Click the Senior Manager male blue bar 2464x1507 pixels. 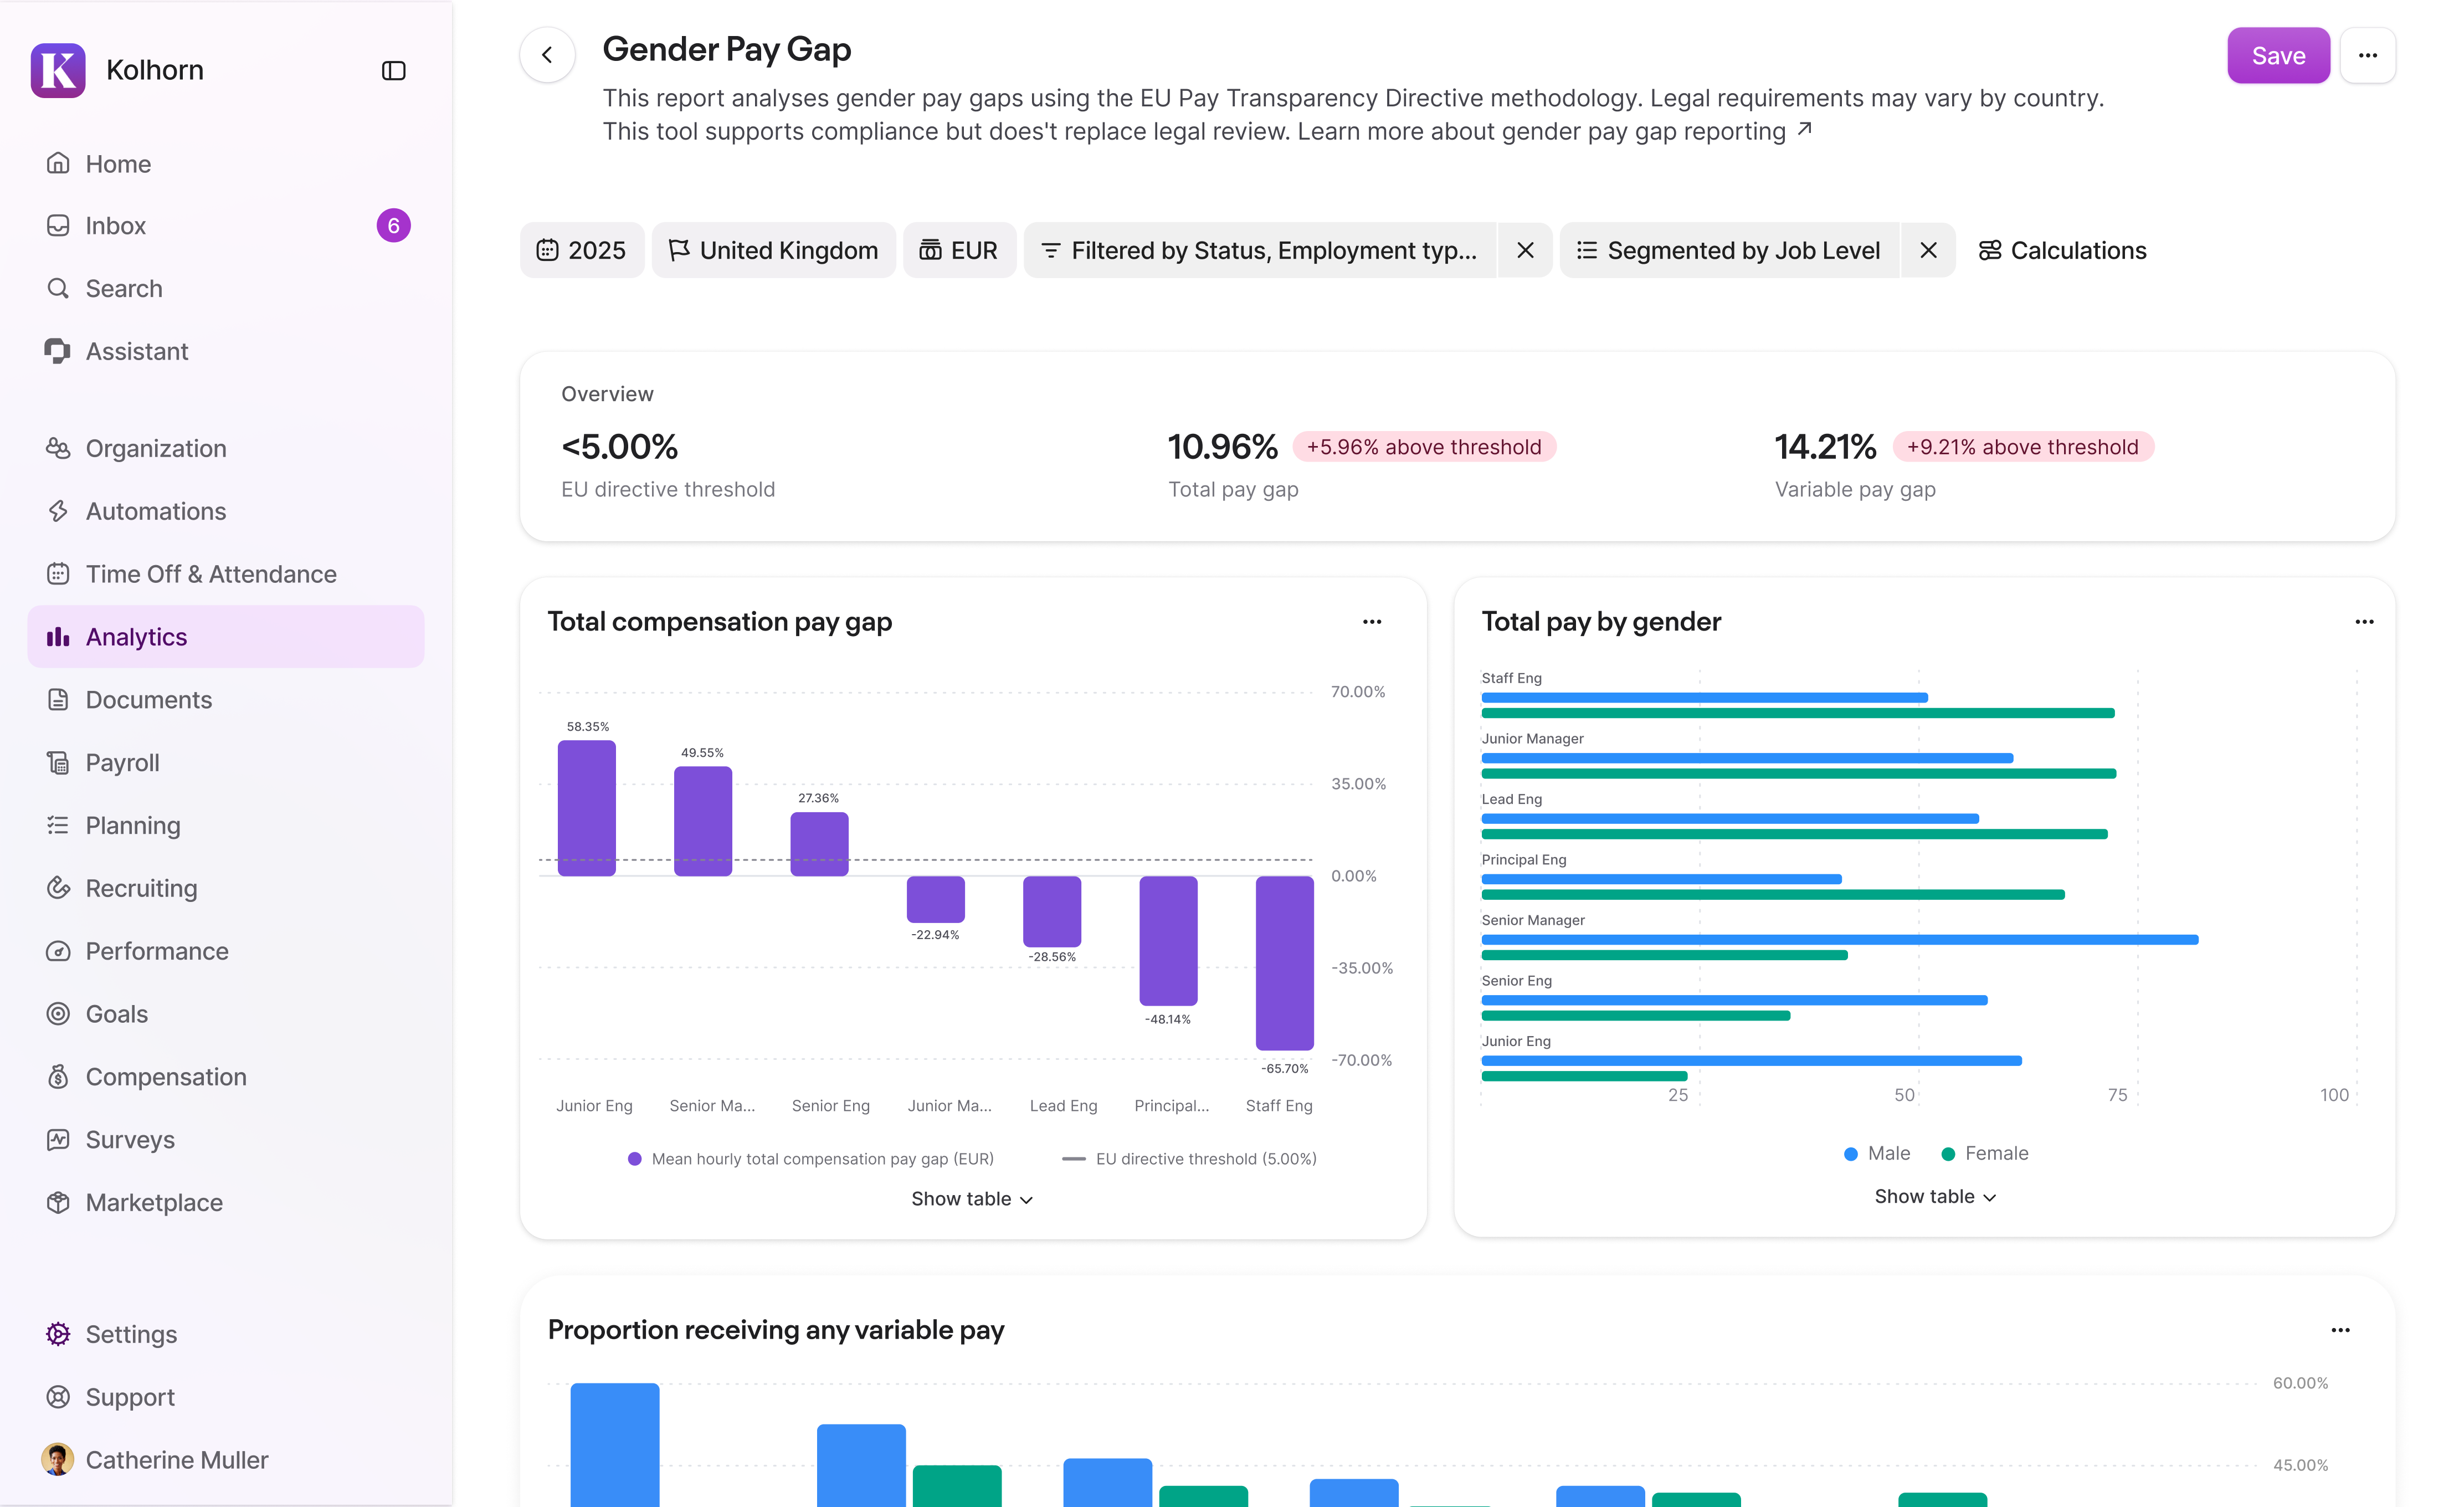1839,939
